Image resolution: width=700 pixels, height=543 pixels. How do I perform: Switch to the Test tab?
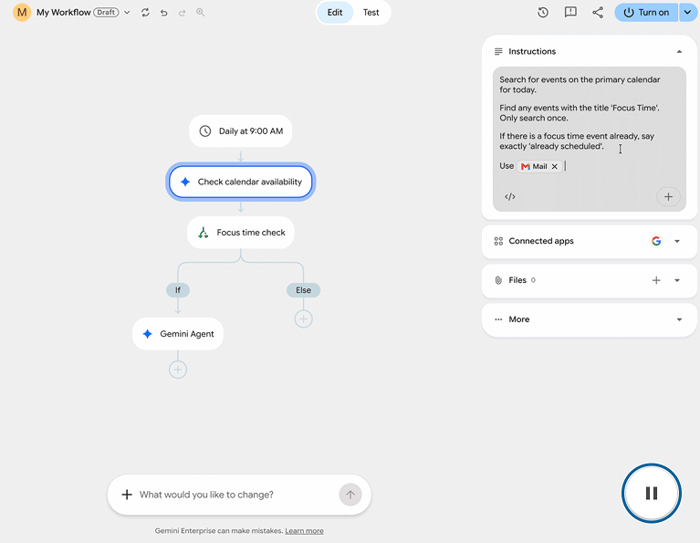(x=371, y=13)
